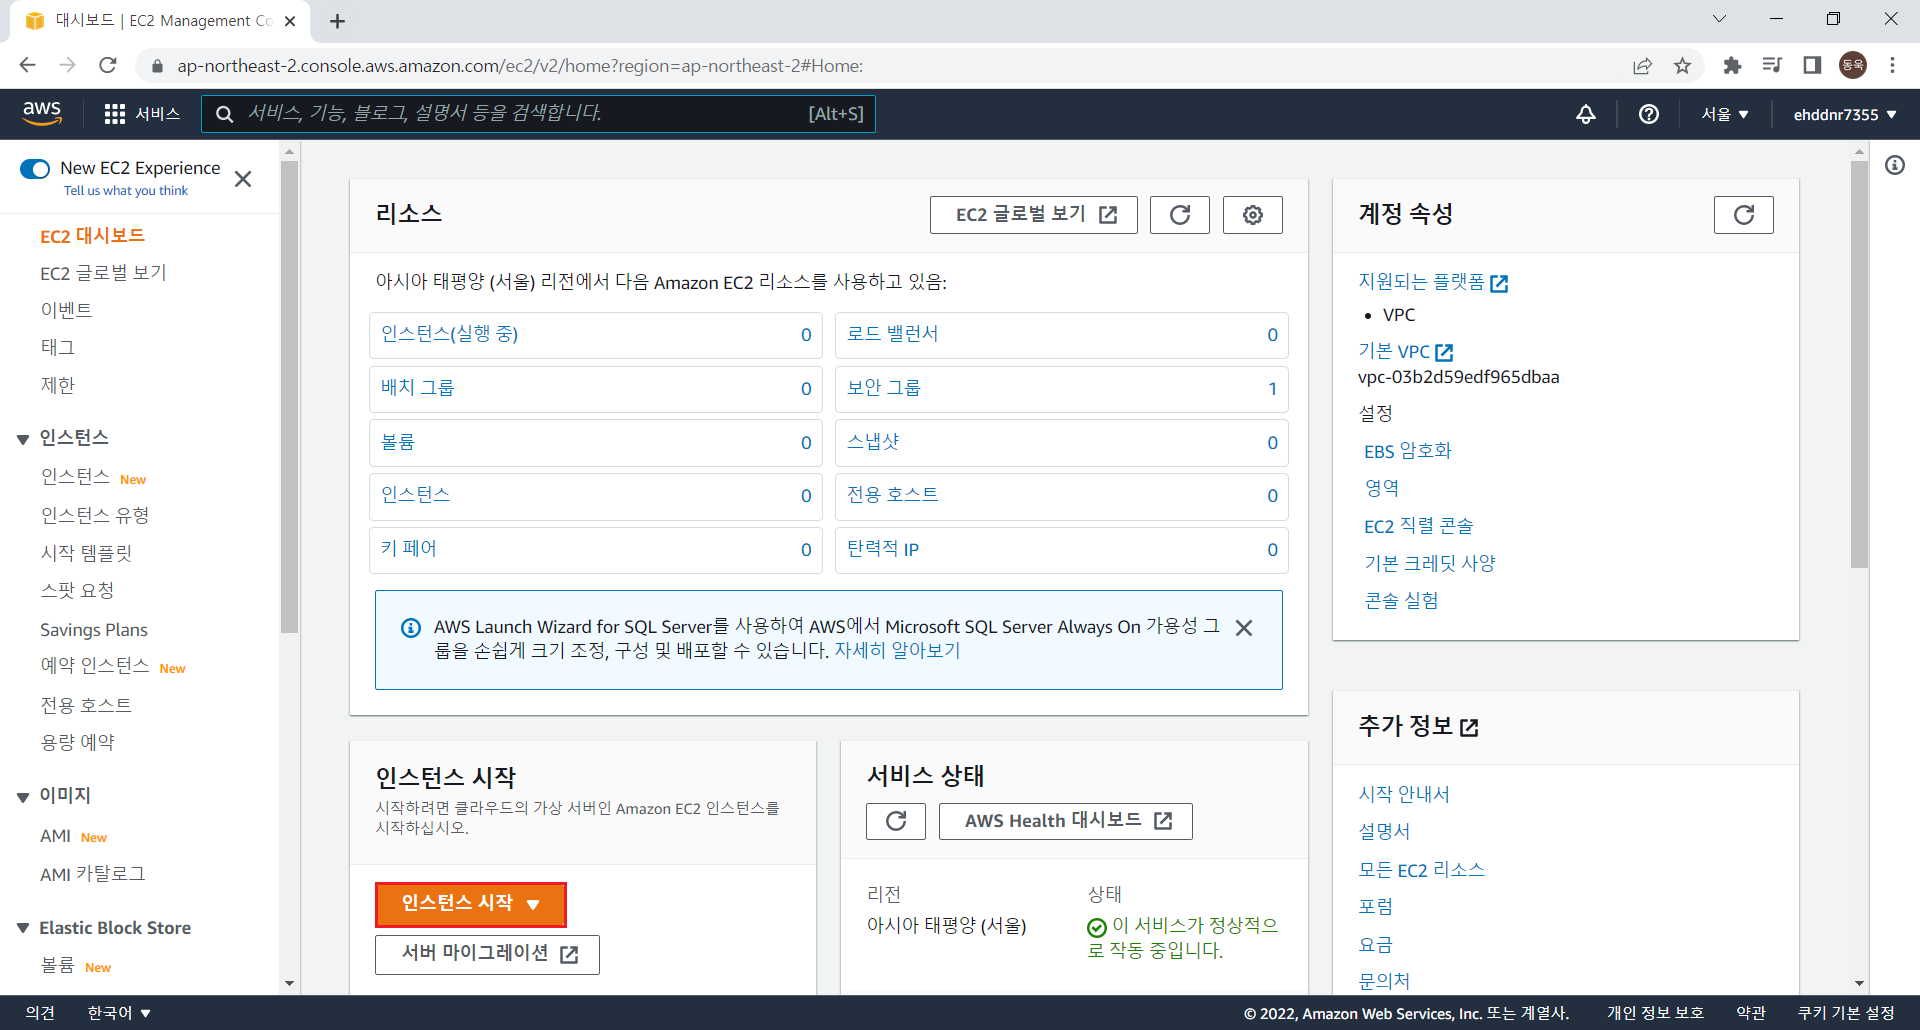Open the 시작 안내서 link
Viewport: 1920px width, 1030px height.
tap(1404, 794)
